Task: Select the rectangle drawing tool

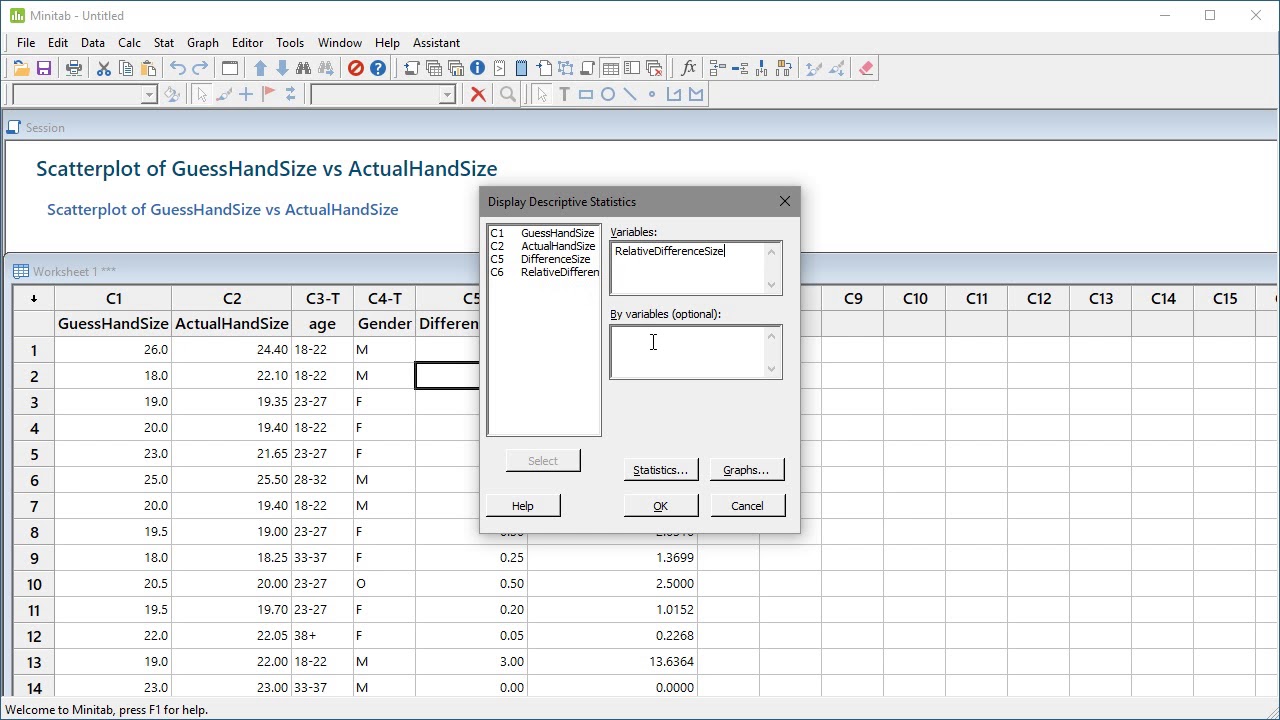Action: [x=586, y=95]
